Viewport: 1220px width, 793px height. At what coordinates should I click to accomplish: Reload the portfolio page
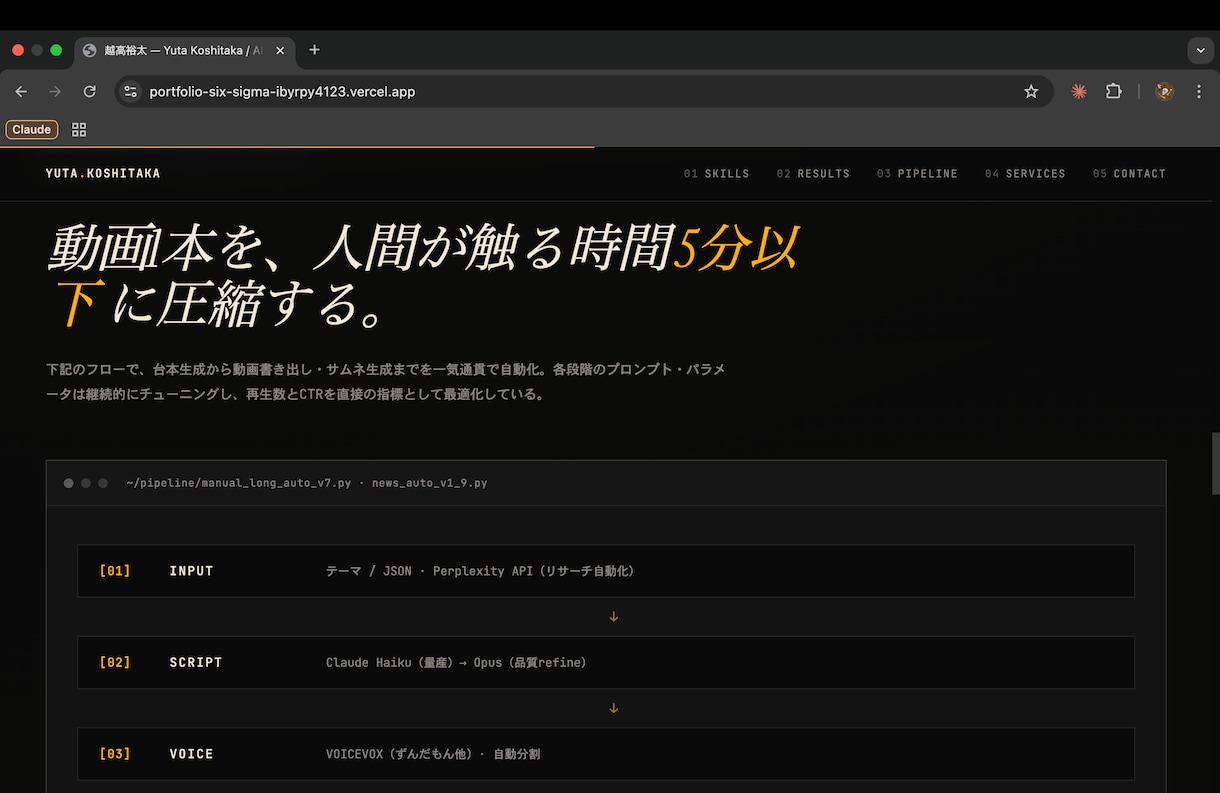89,91
